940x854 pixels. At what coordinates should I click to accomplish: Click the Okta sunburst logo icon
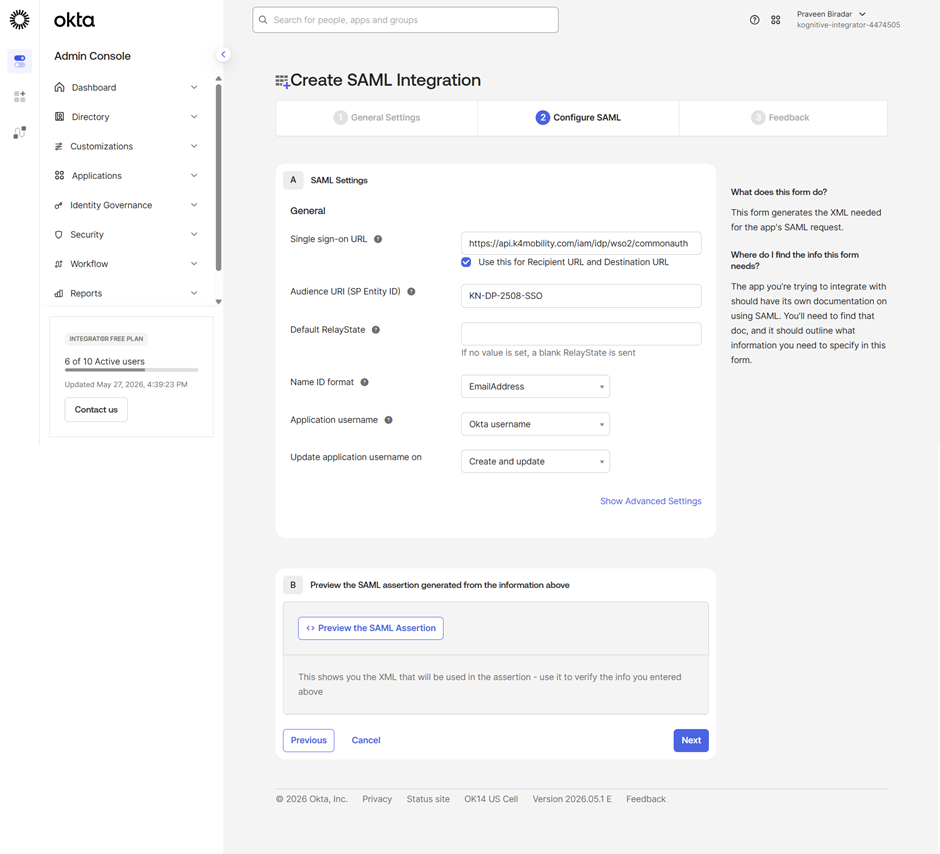coord(19,20)
